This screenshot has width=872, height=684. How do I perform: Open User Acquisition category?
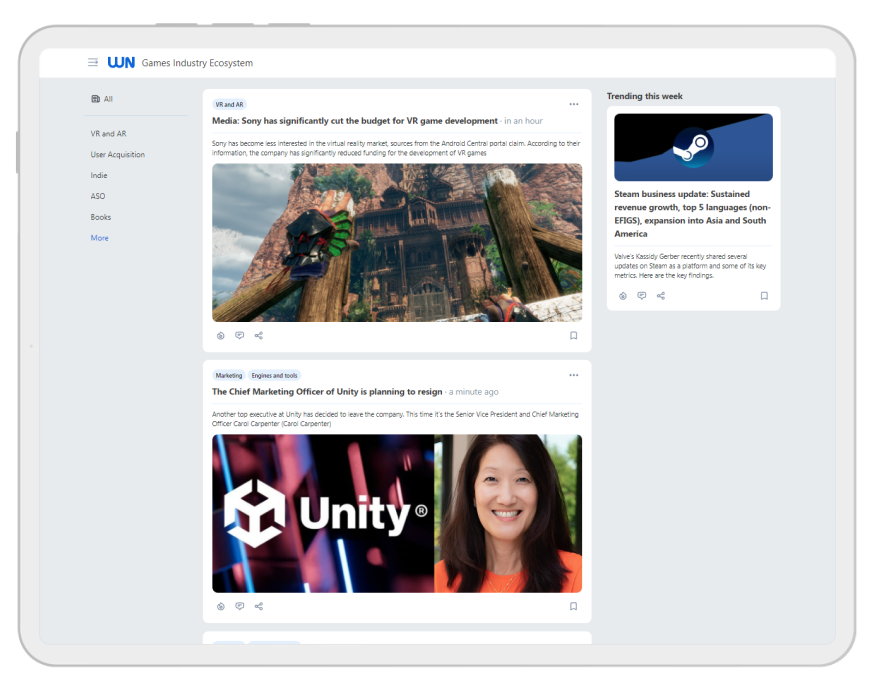(x=117, y=155)
